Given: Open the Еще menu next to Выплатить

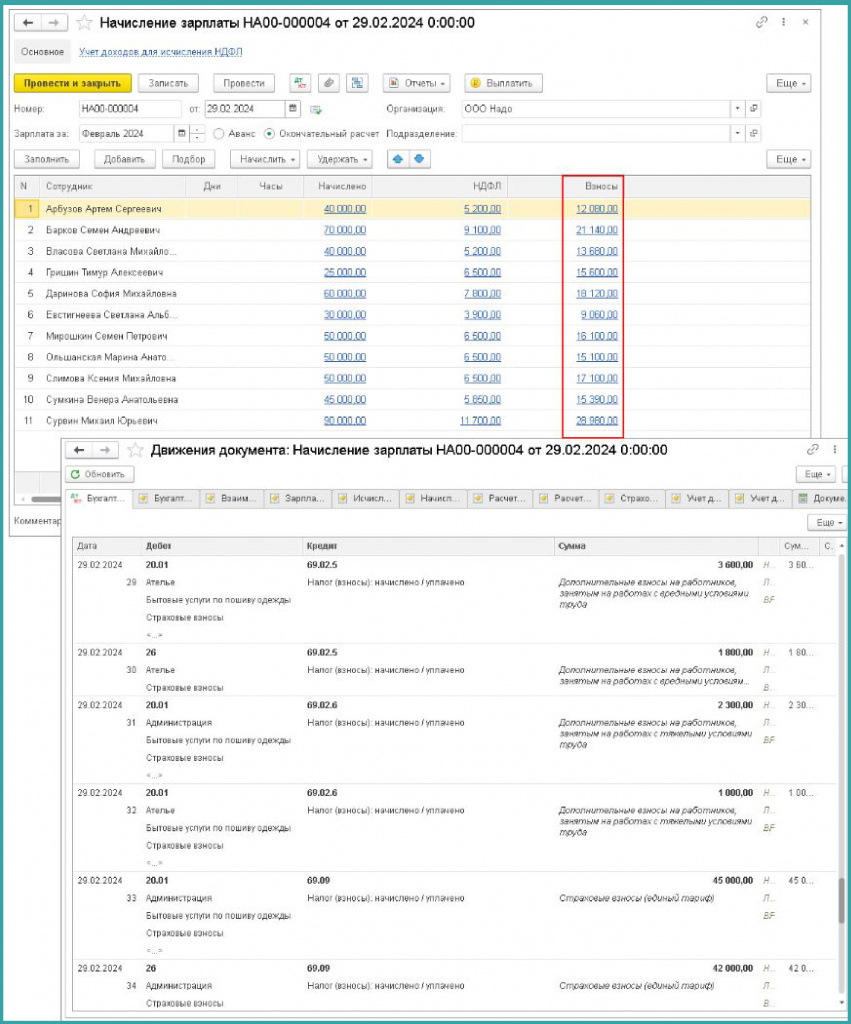Looking at the screenshot, I should pyautogui.click(x=788, y=83).
